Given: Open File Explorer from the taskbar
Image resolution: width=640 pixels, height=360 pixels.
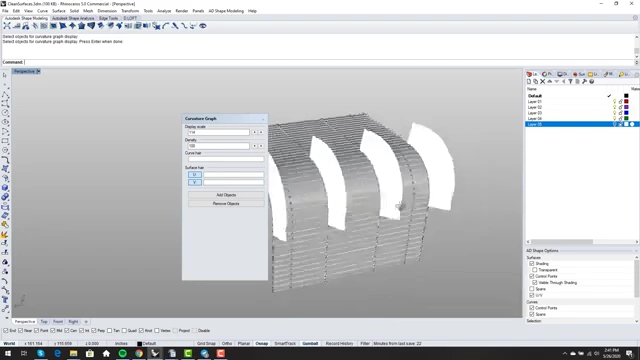Looking at the screenshot, I should click(x=73, y=353).
